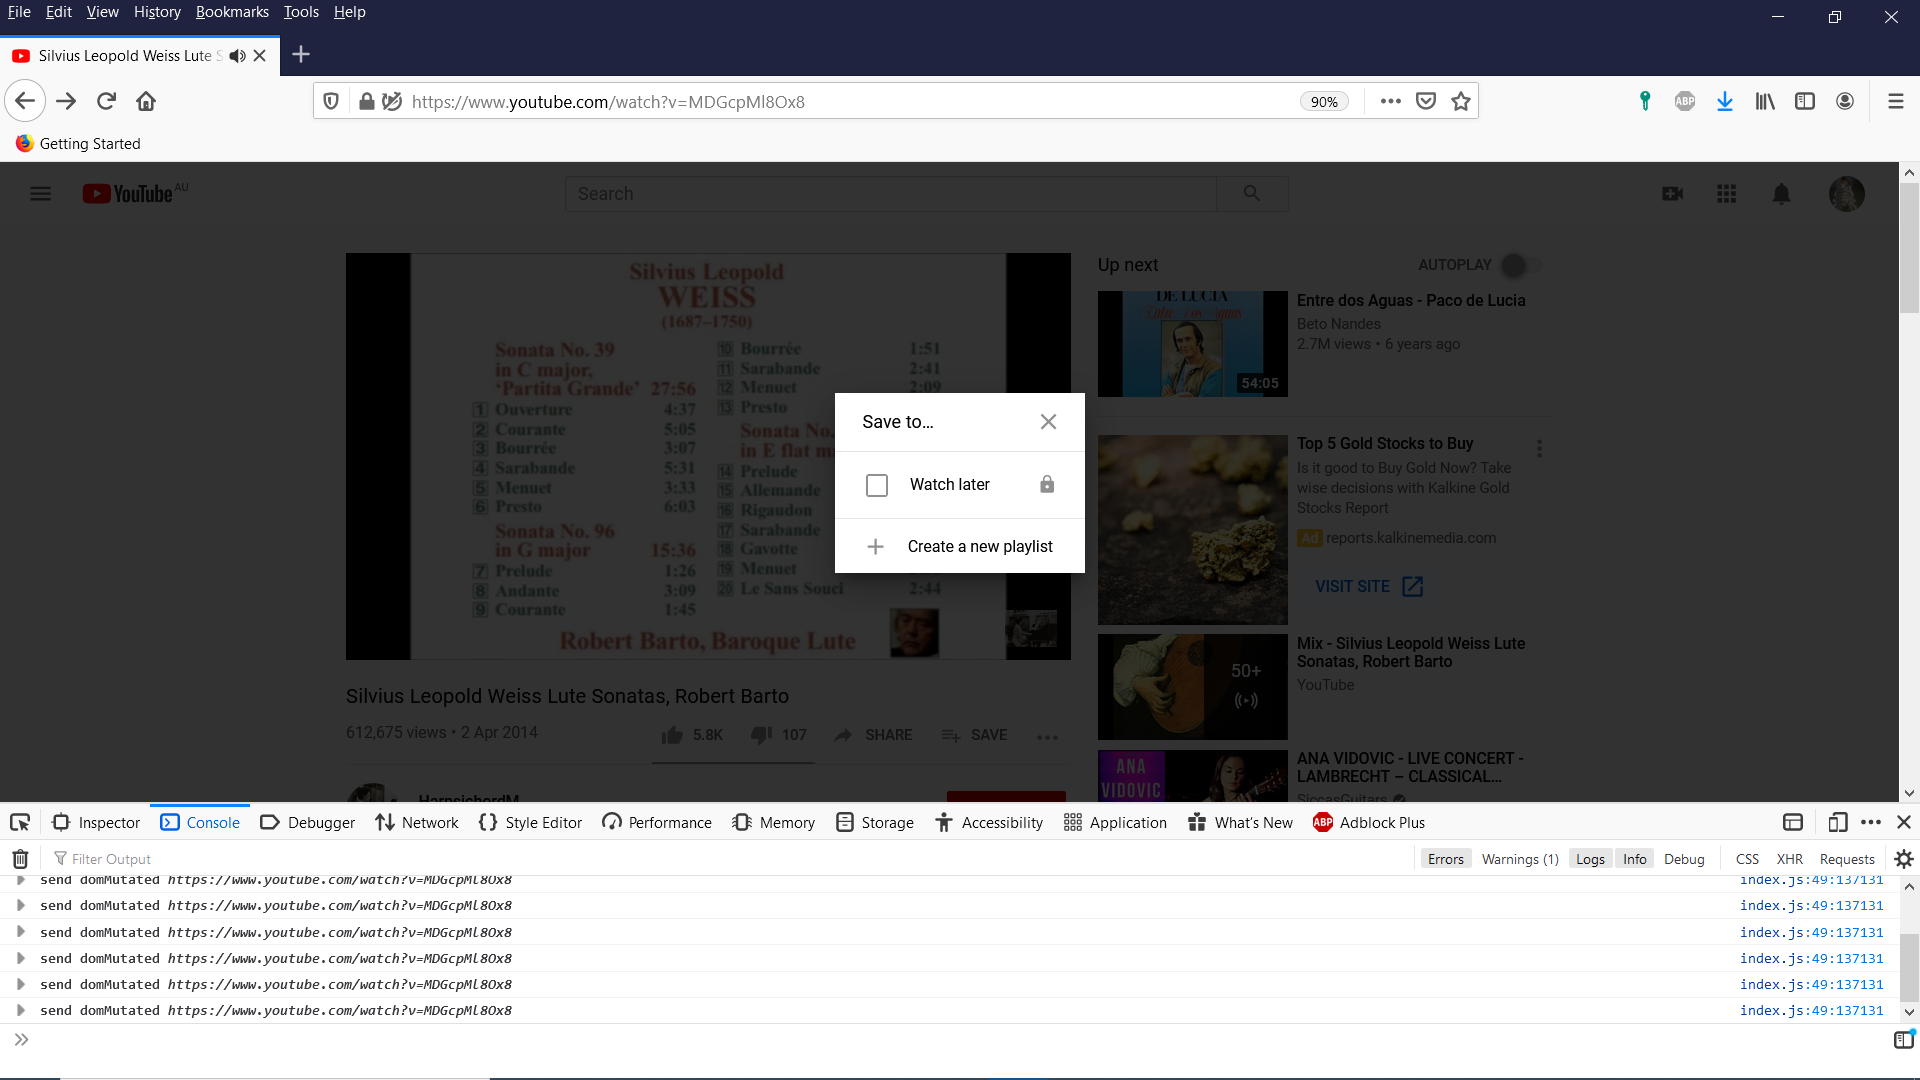Screen dimensions: 1920x1080
Task: Open the YouTube account avatar
Action: (1846, 194)
